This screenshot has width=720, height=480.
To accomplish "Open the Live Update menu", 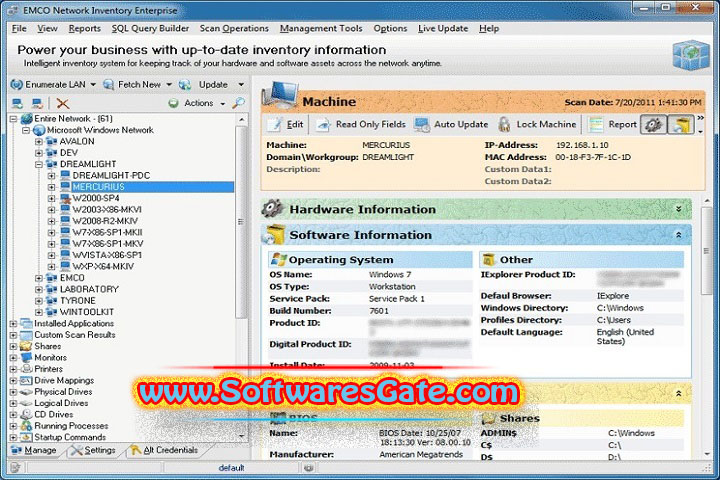I will pyautogui.click(x=443, y=28).
